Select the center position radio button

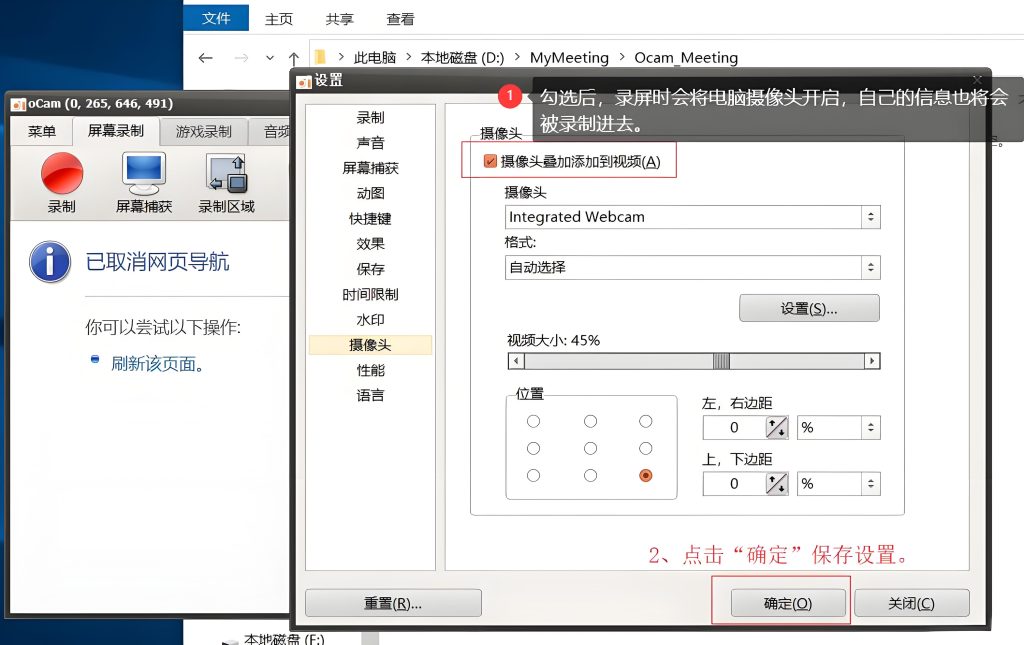(590, 448)
